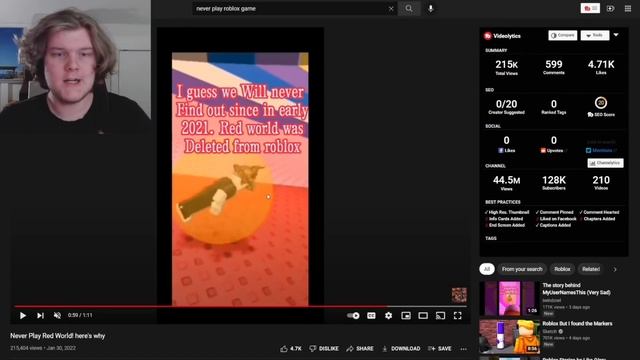Clear the search query X

(x=391, y=9)
